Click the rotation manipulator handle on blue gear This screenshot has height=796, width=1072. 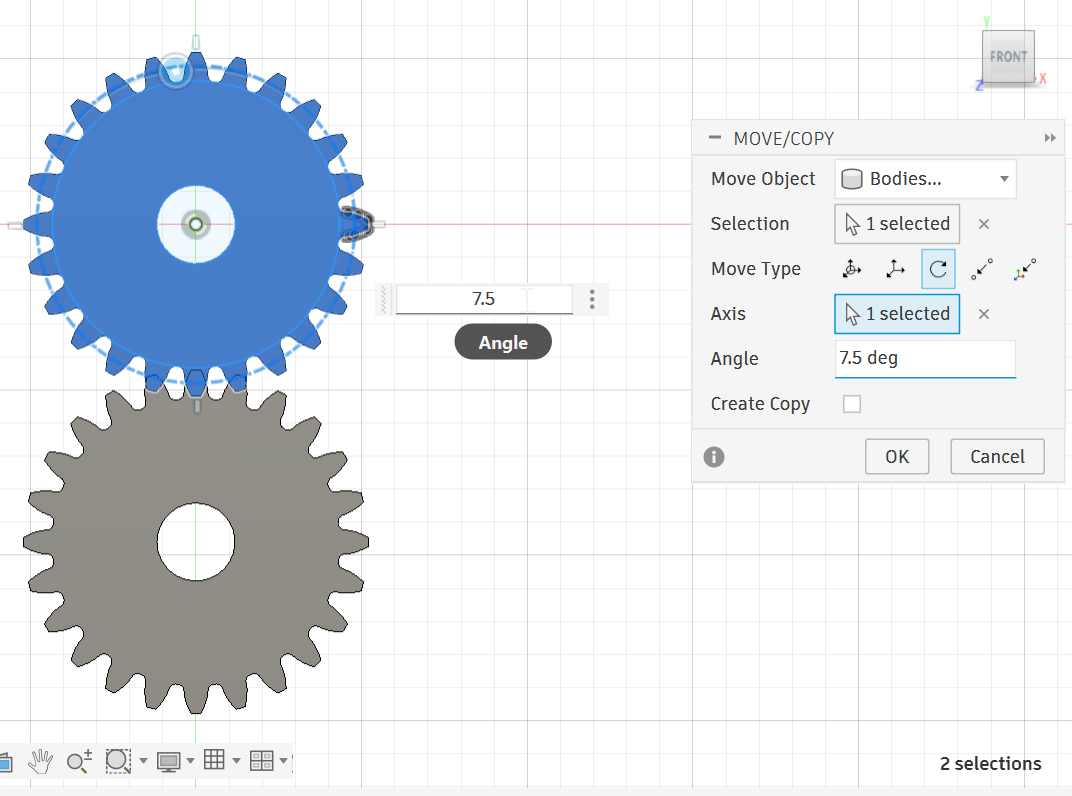[175, 70]
